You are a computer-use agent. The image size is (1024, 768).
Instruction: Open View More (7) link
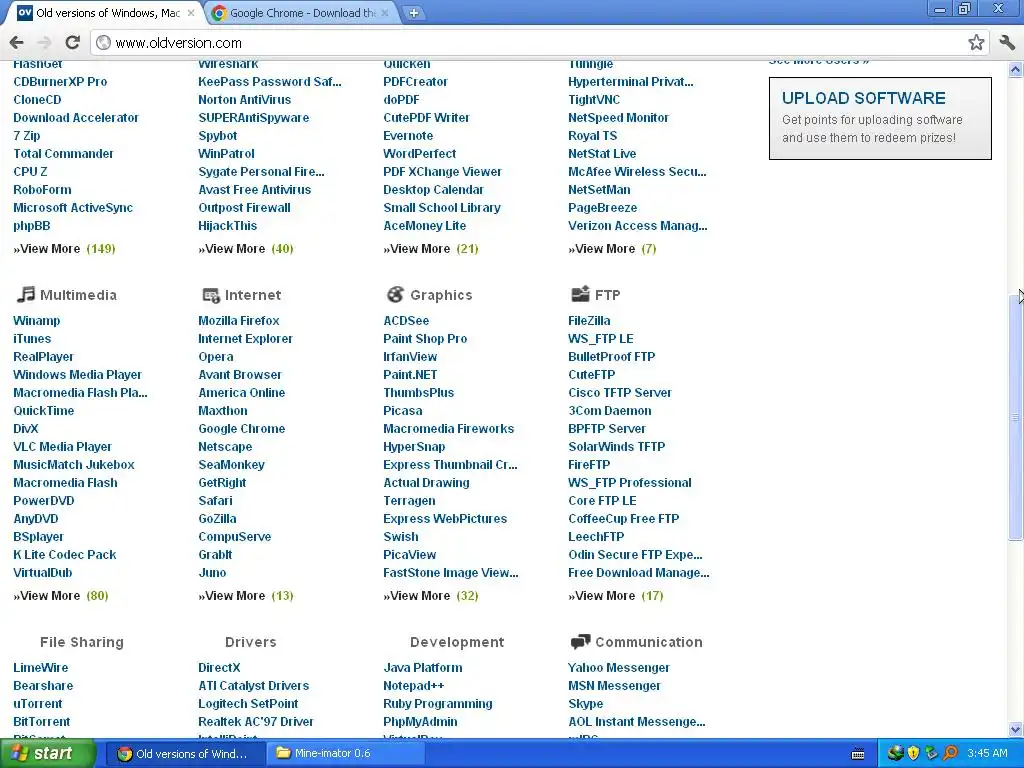pyautogui.click(x=613, y=249)
